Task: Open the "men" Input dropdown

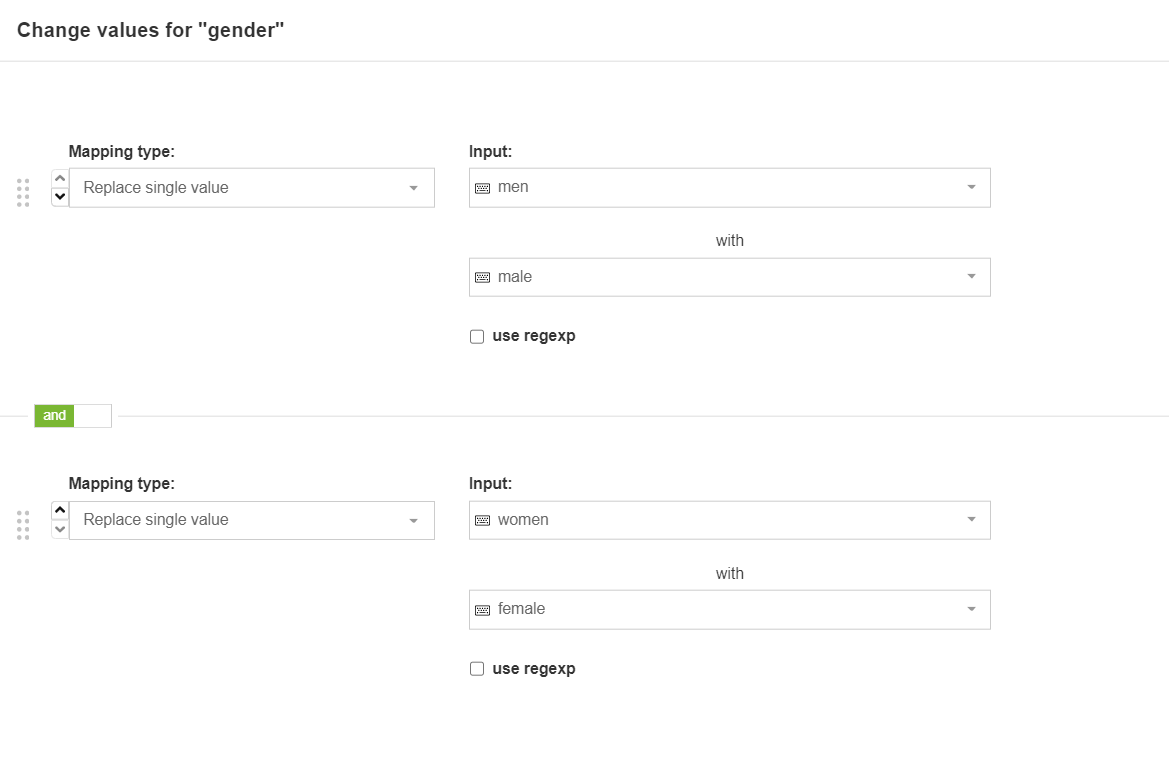Action: pyautogui.click(x=969, y=187)
